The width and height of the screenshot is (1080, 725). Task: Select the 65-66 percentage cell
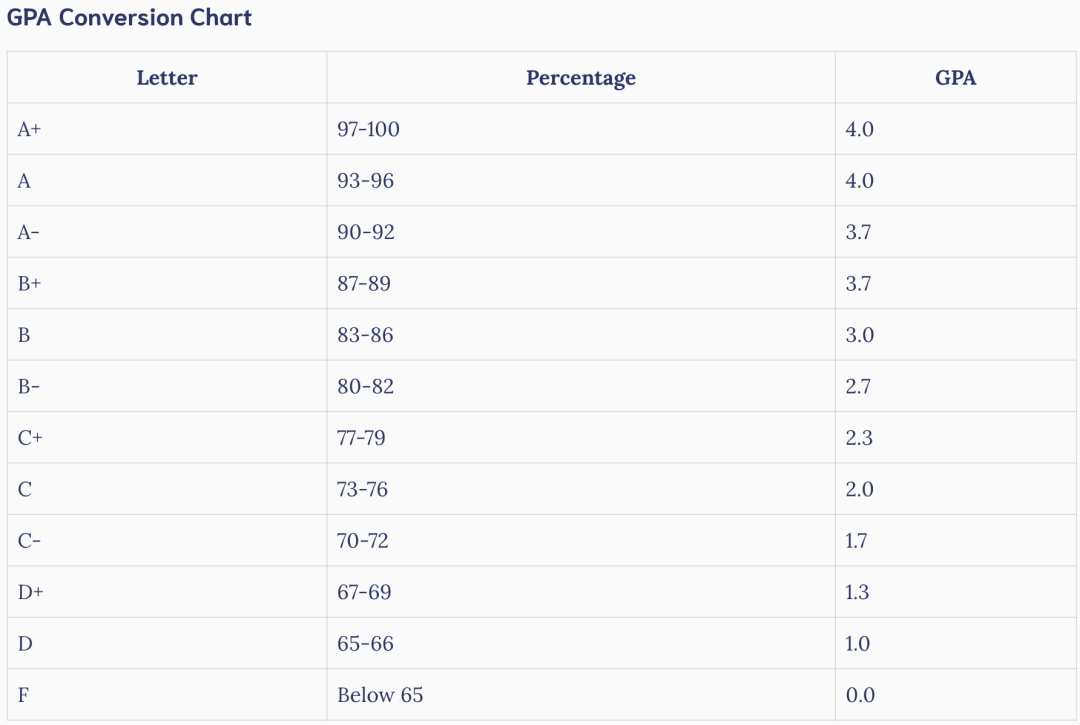click(365, 644)
